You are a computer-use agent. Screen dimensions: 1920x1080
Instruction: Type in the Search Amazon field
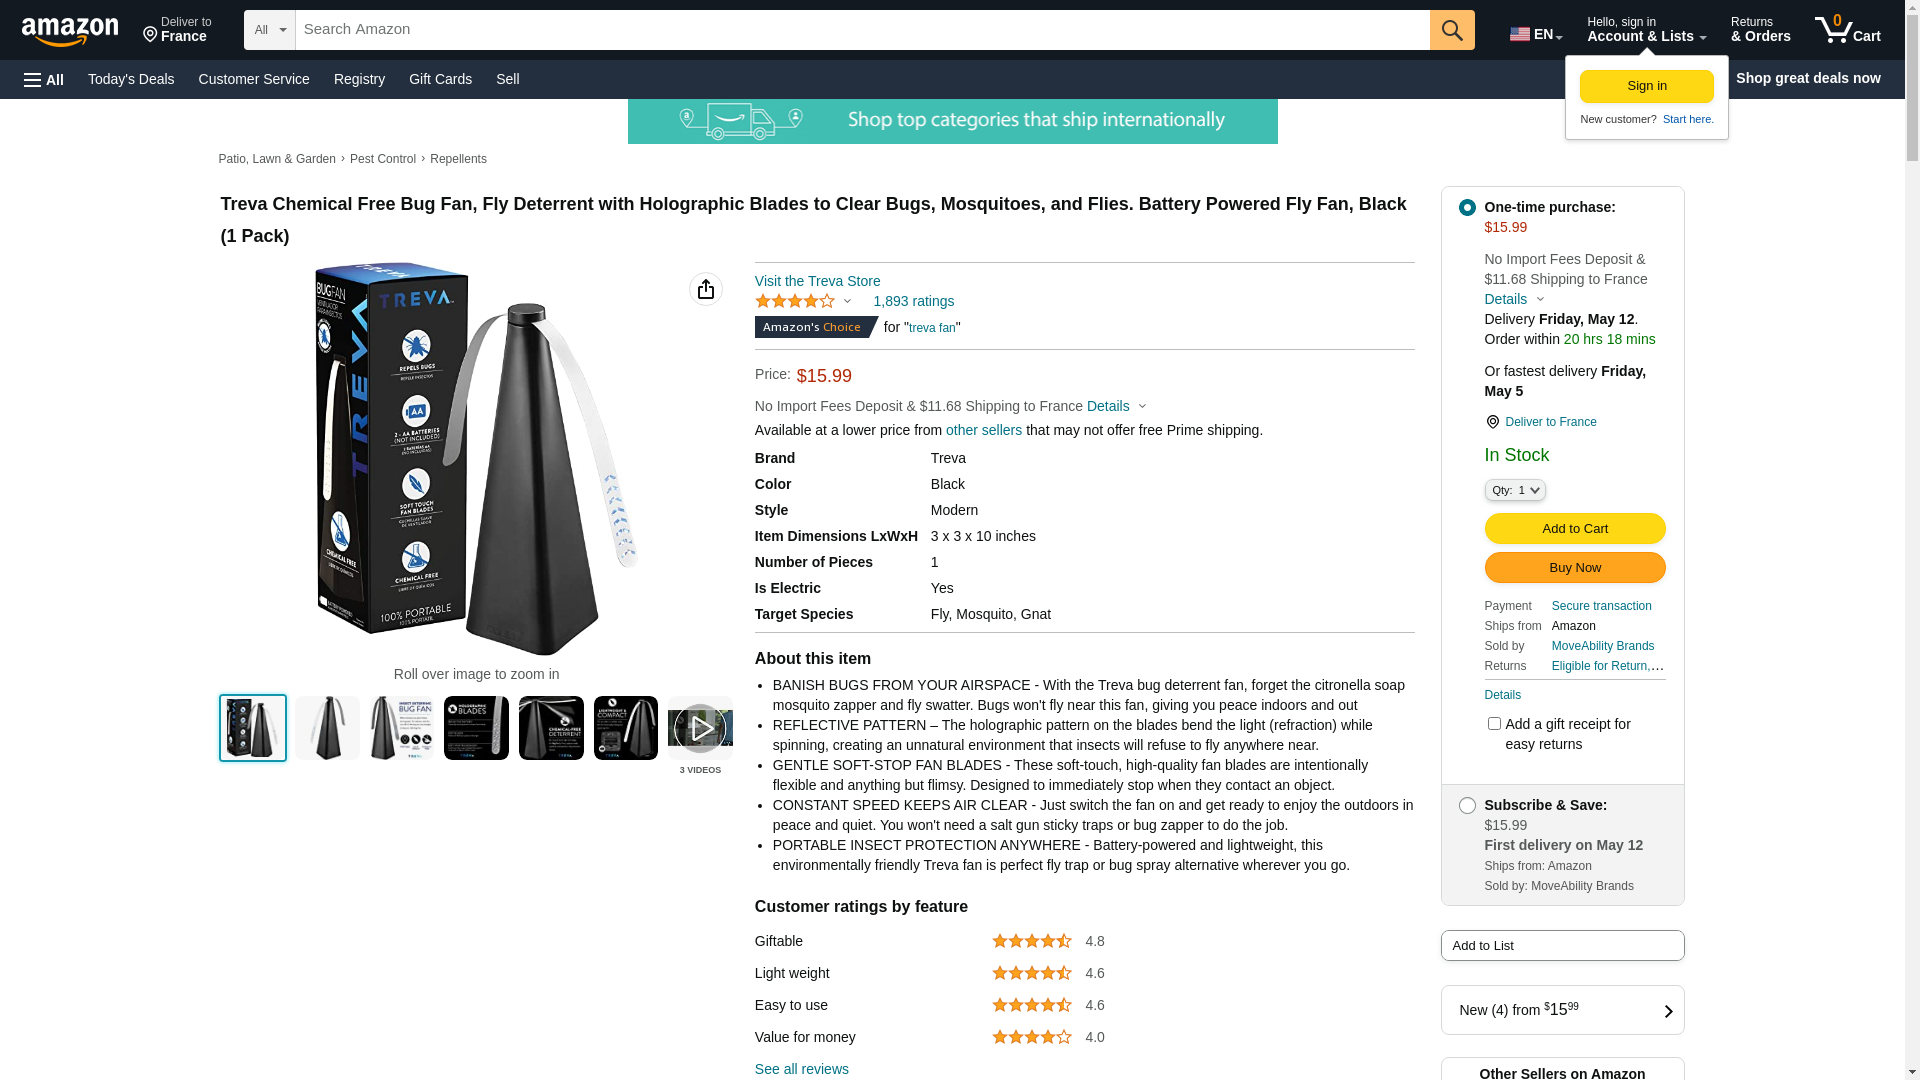(x=862, y=30)
